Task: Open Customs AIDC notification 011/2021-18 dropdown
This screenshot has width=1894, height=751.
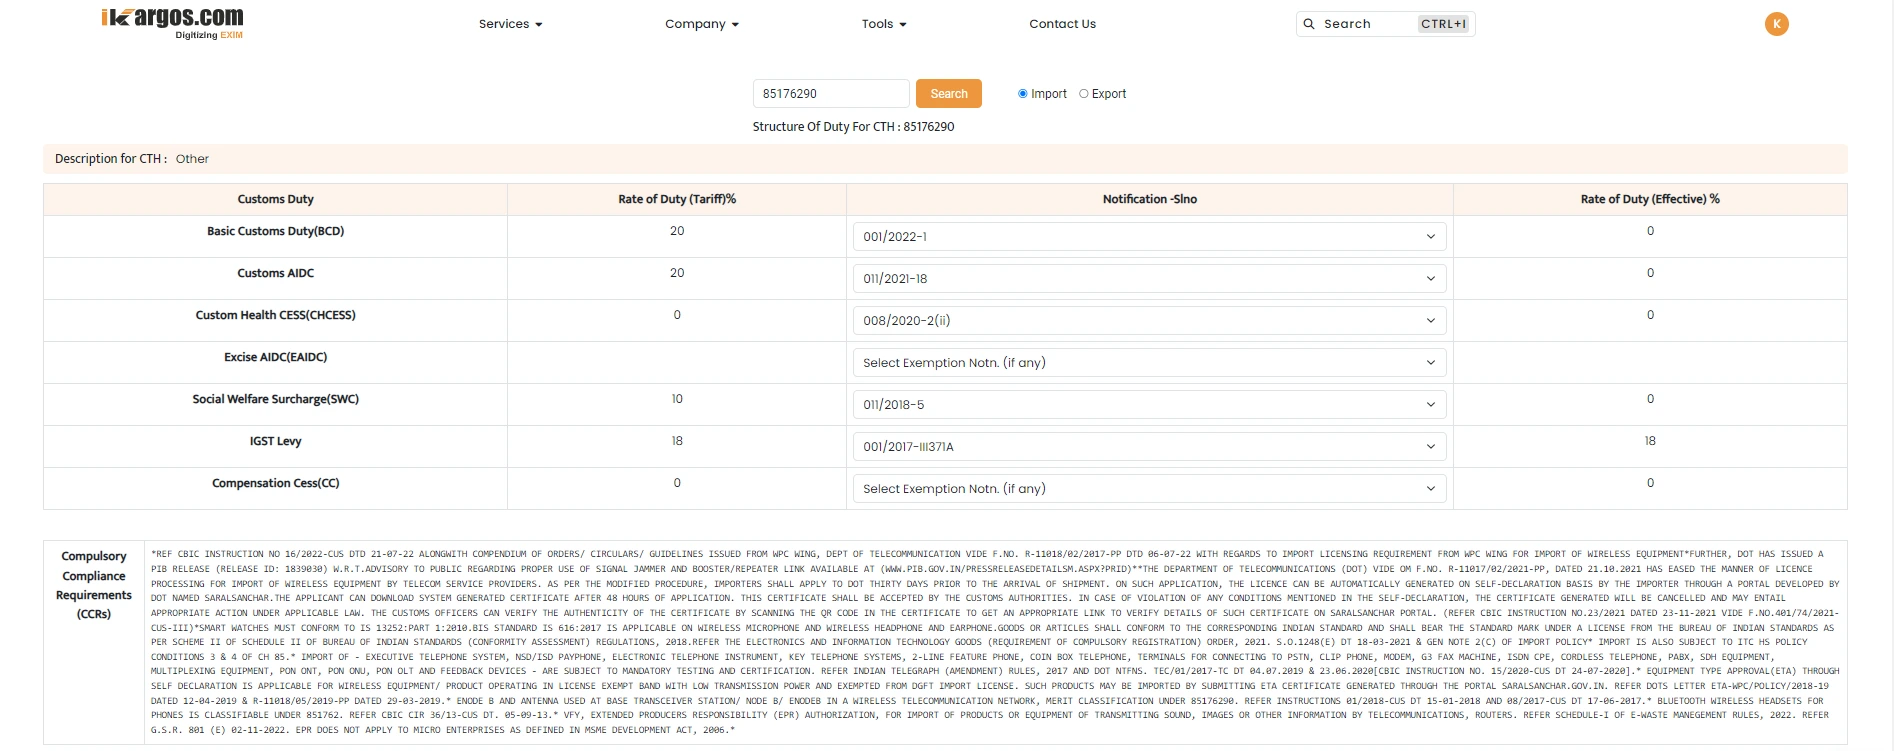Action: 1149,279
